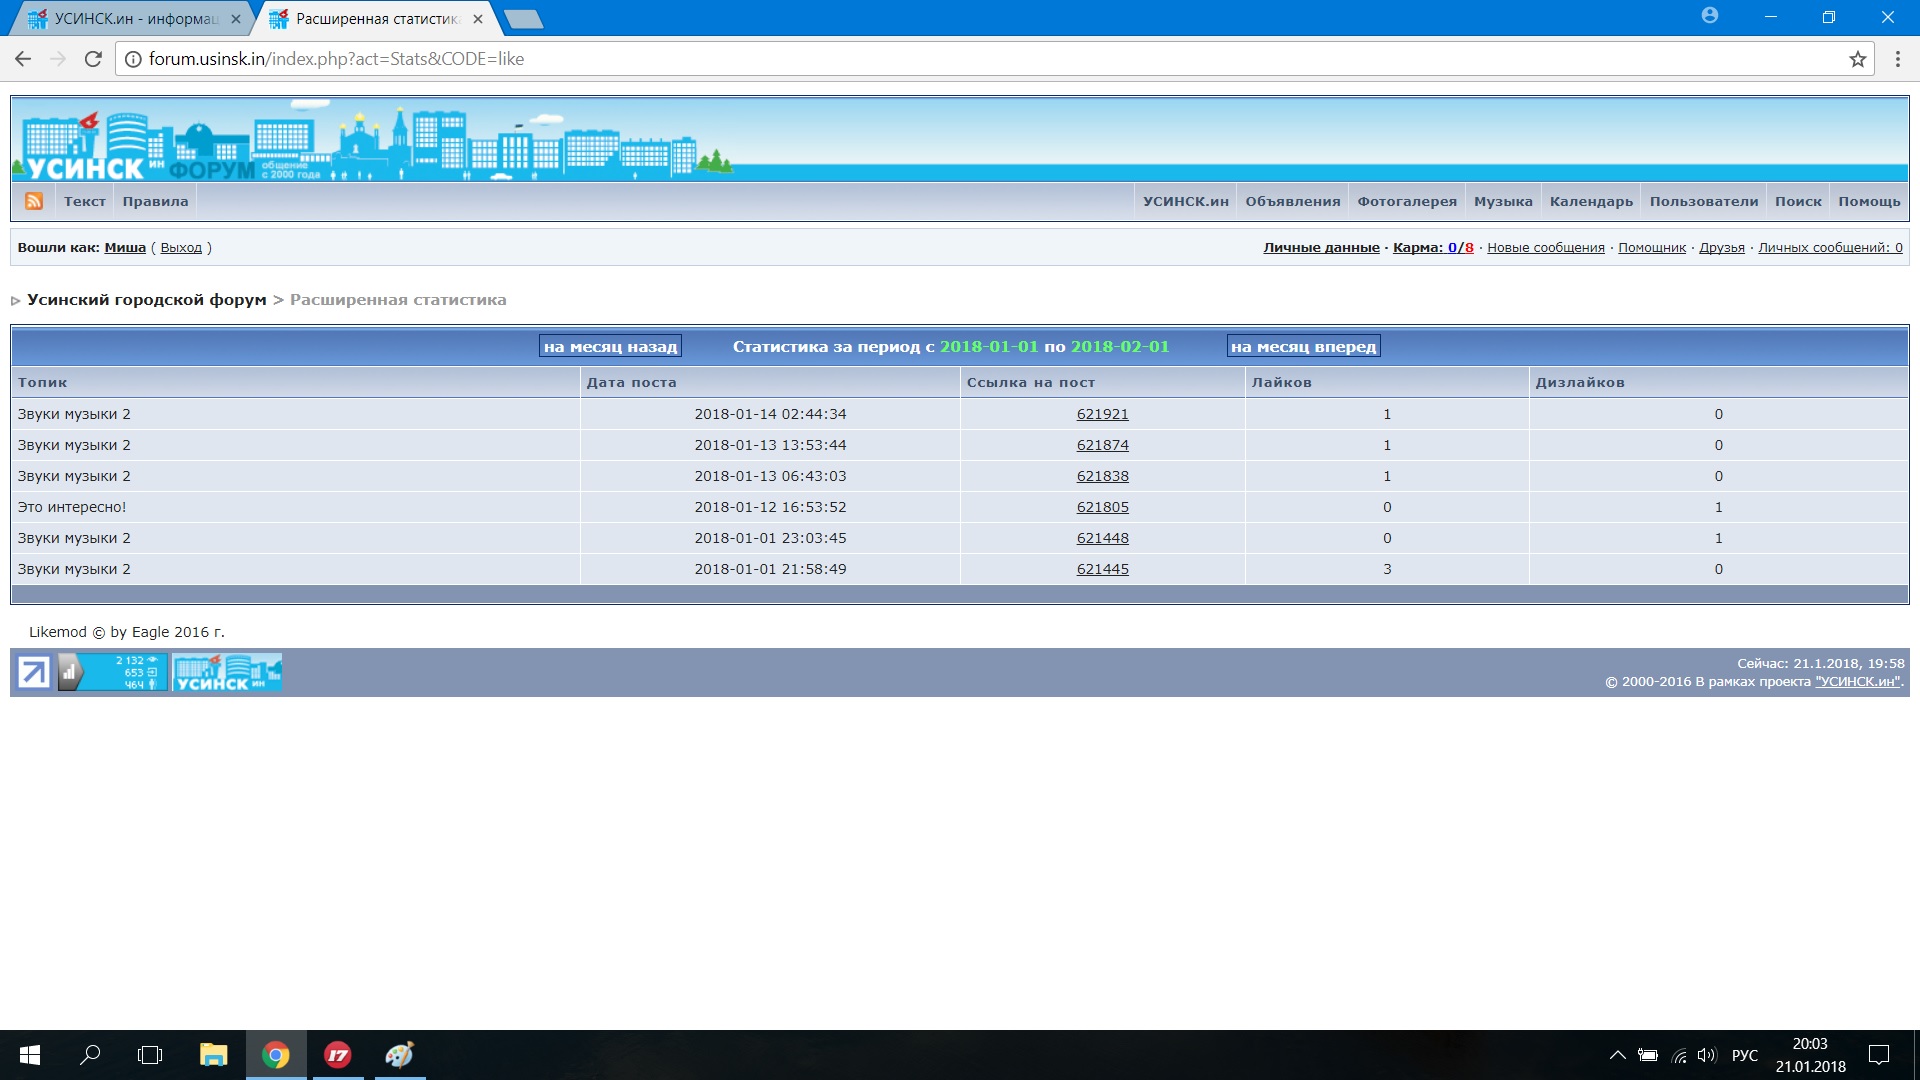Switch to УСИНСК.ин browser tab
Screen dimensions: 1920x1080
point(135,19)
